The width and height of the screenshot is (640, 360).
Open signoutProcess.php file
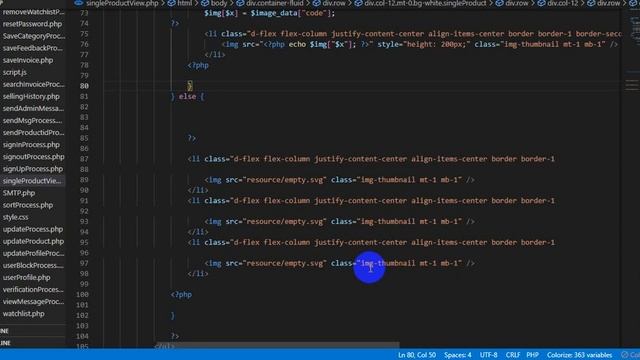point(33,157)
